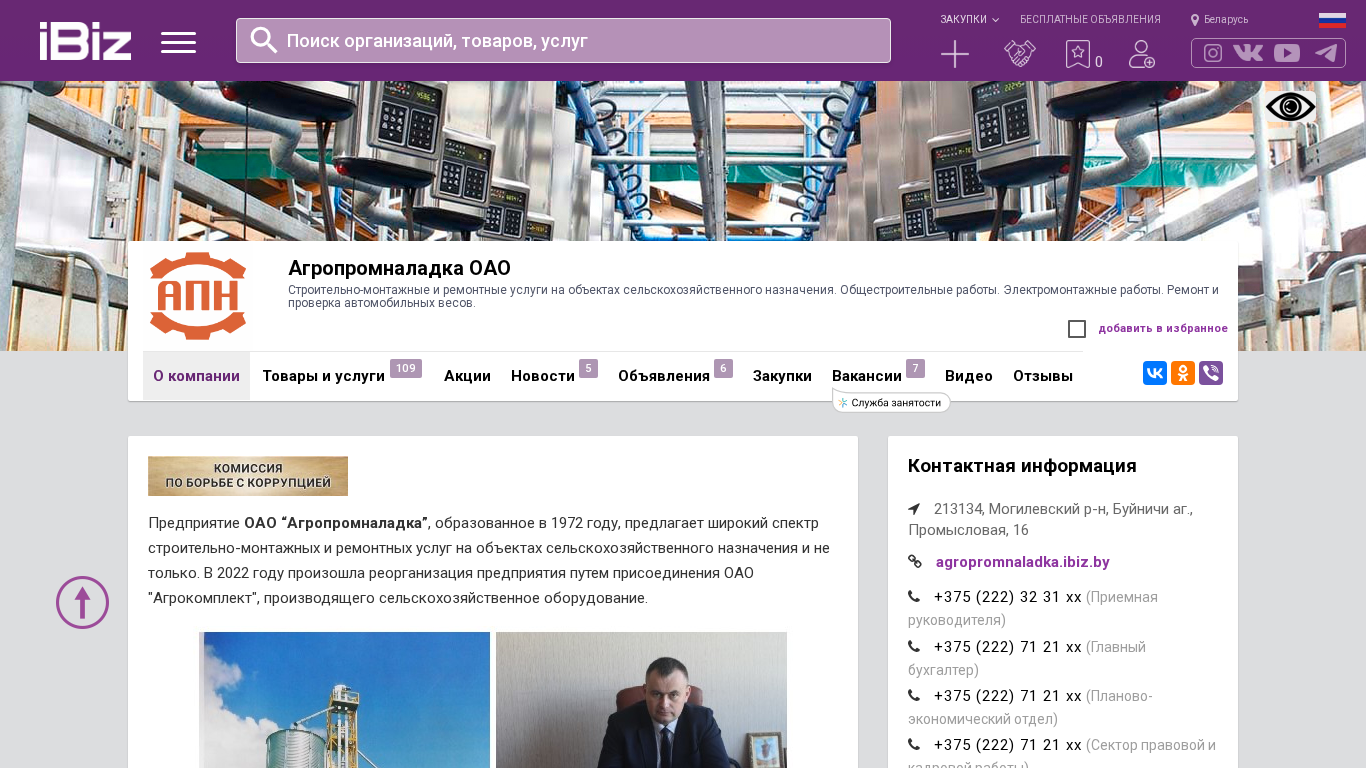Click добавить в избранное link

pos(1163,329)
